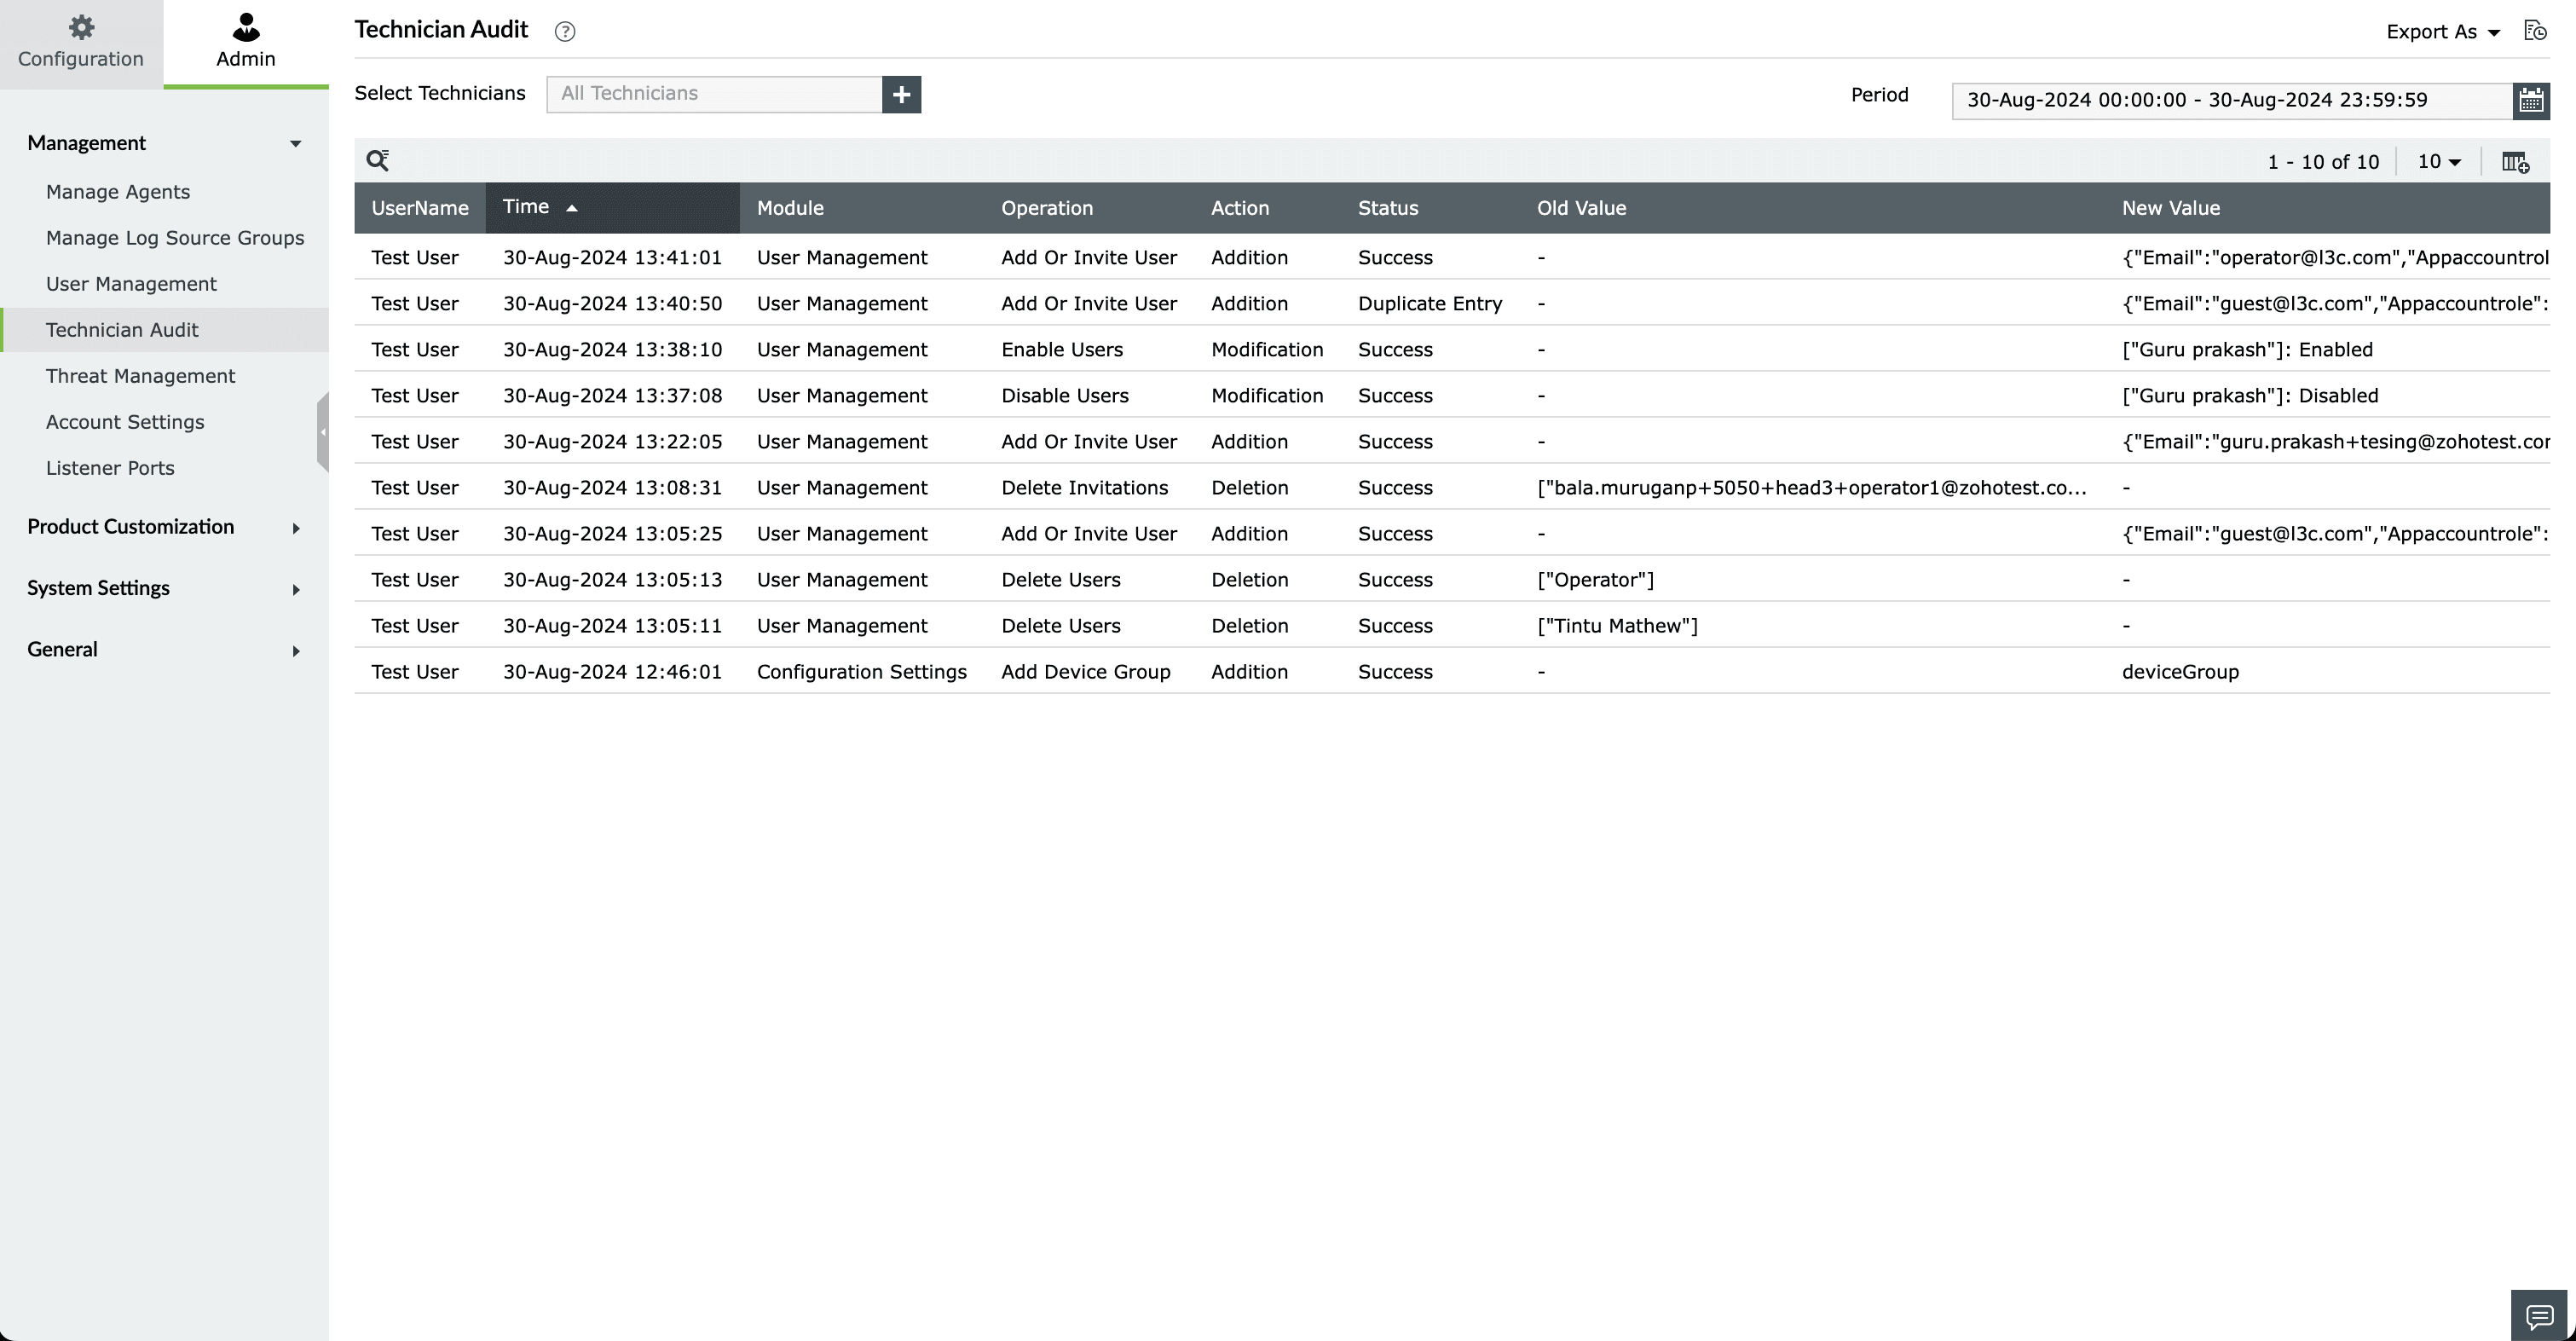This screenshot has width=2576, height=1341.
Task: Open User Management in sidebar
Action: tap(131, 284)
